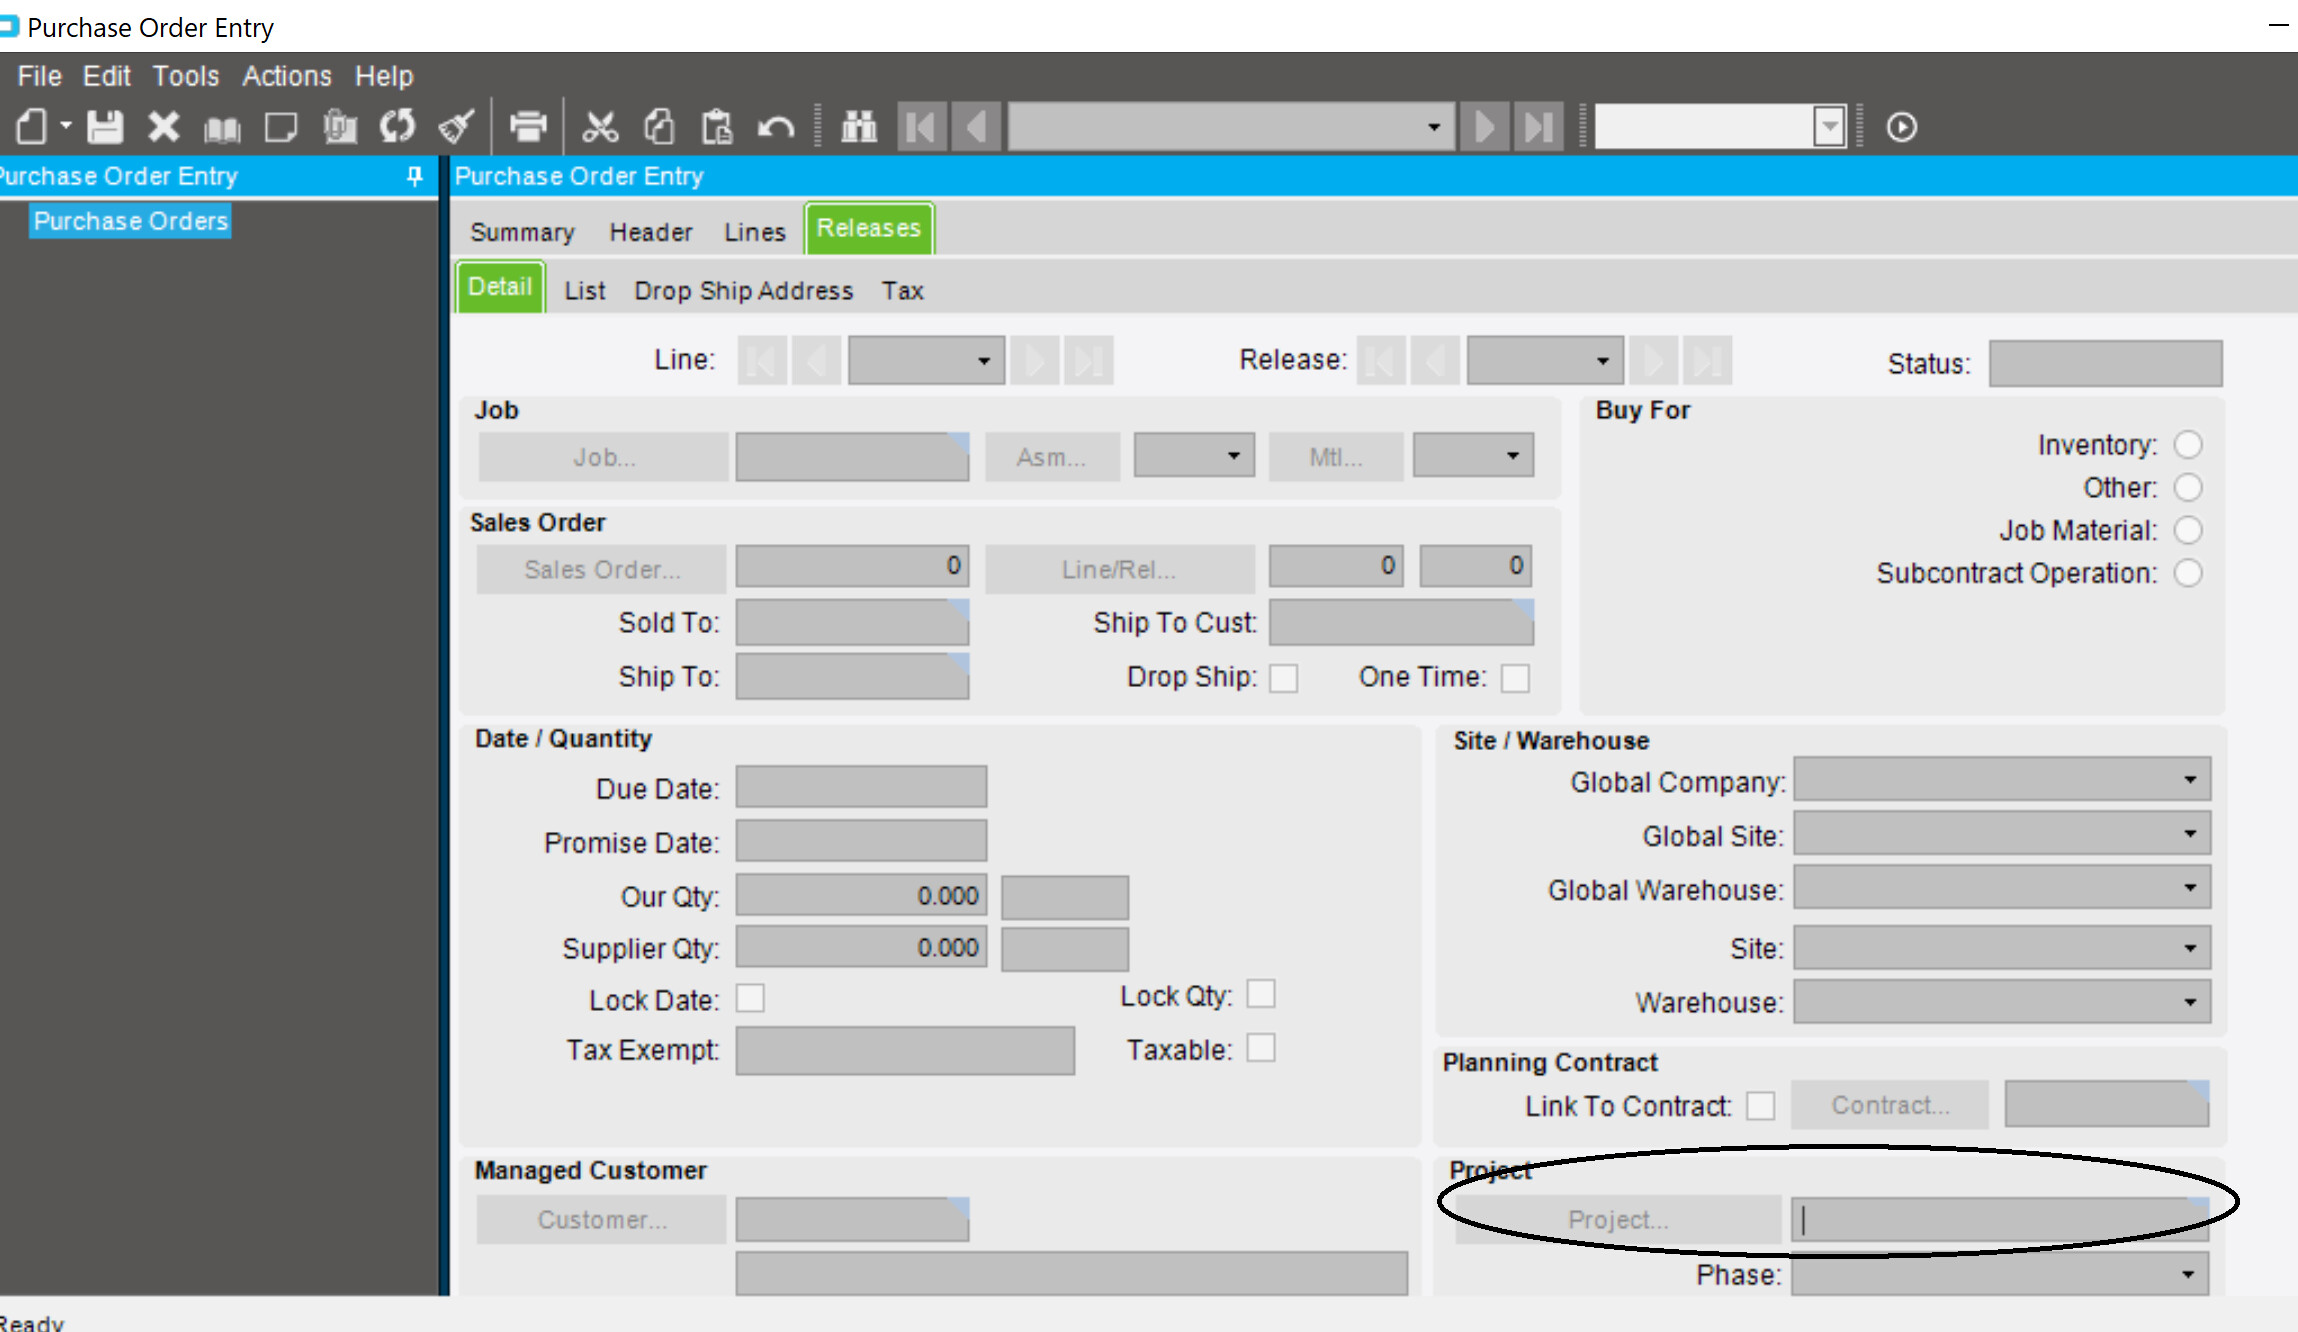This screenshot has height=1332, width=2298.
Task: Click the Delete X icon in toolbar
Action: 163,127
